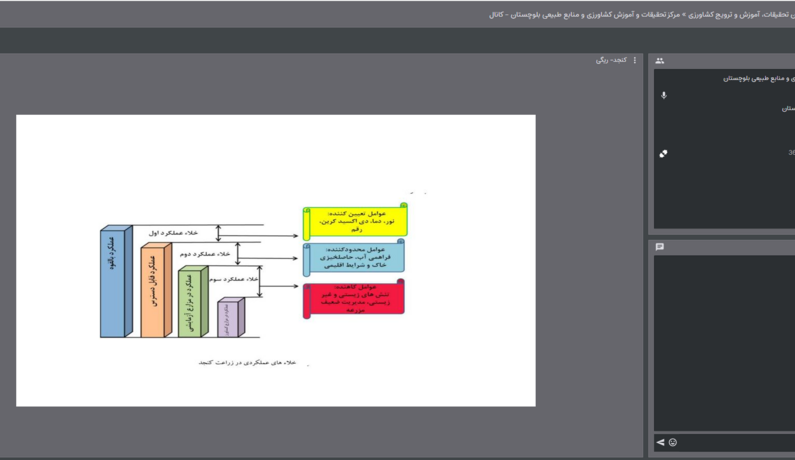Open the attendees pod icon
The width and height of the screenshot is (795, 460).
[x=660, y=61]
